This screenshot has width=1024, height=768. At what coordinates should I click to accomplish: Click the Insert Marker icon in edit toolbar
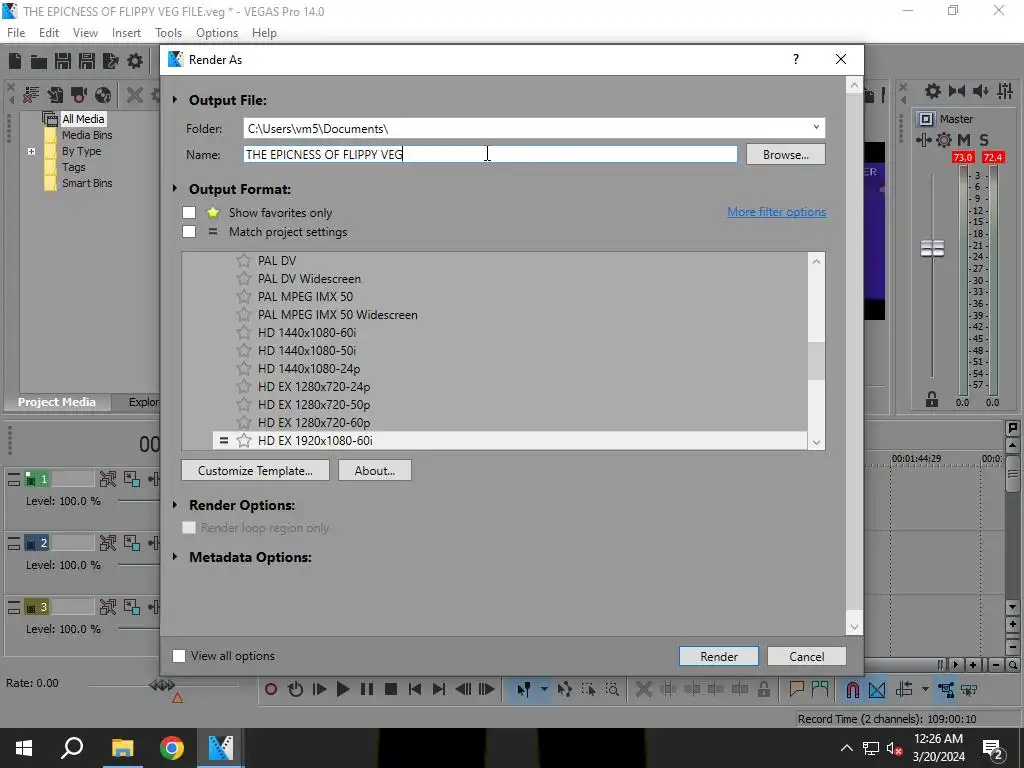796,689
